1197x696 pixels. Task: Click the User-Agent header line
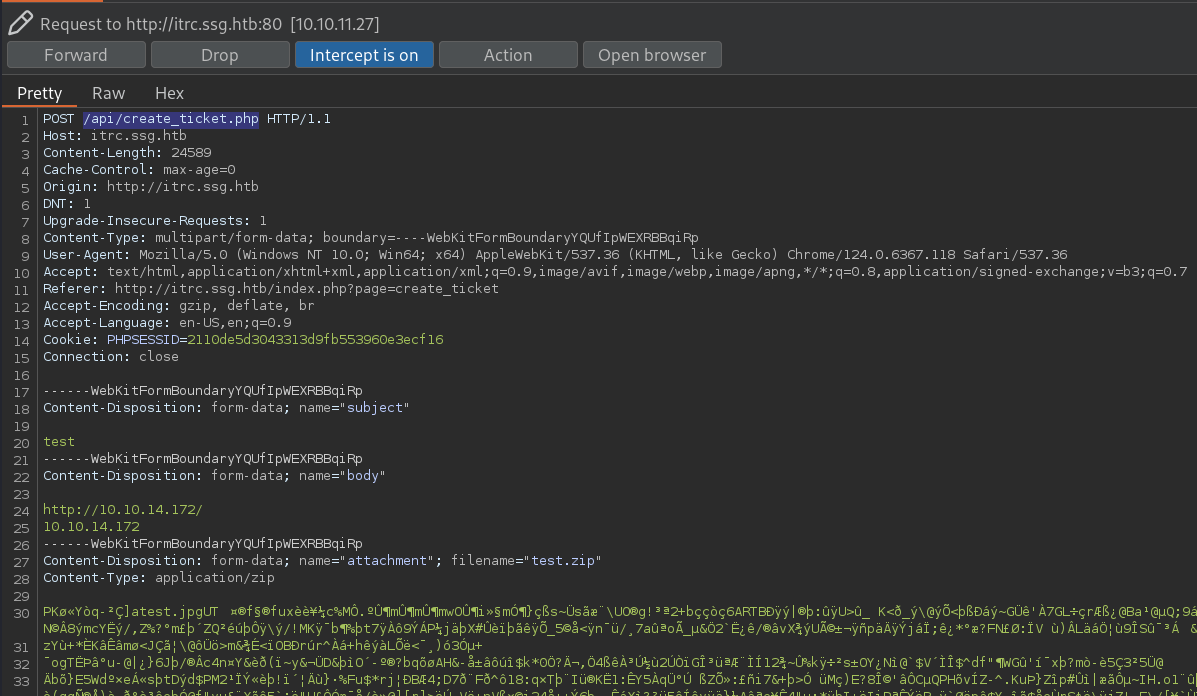tap(555, 255)
